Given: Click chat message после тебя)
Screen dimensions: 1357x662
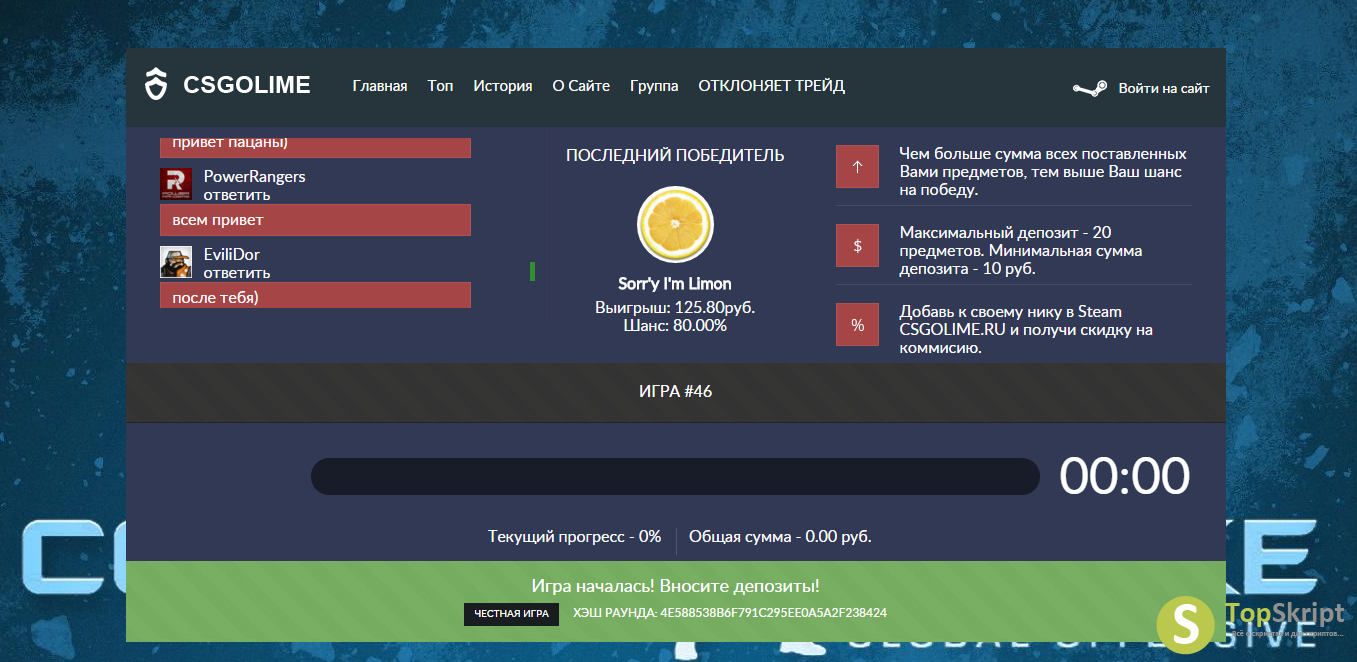Looking at the screenshot, I should point(315,297).
